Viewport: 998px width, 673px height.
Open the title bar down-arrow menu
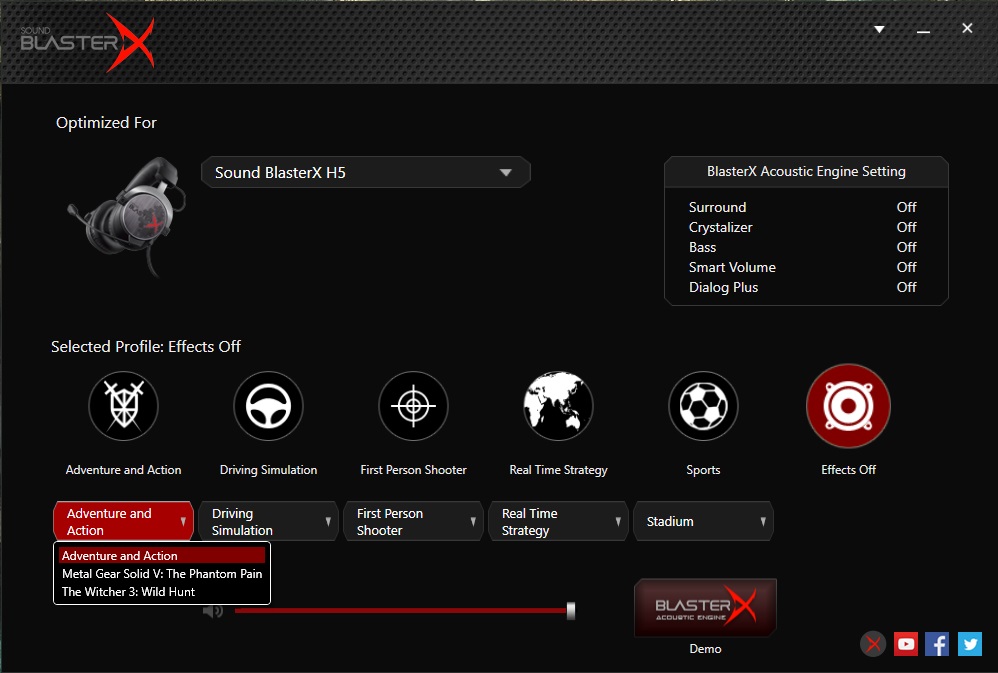(x=879, y=29)
